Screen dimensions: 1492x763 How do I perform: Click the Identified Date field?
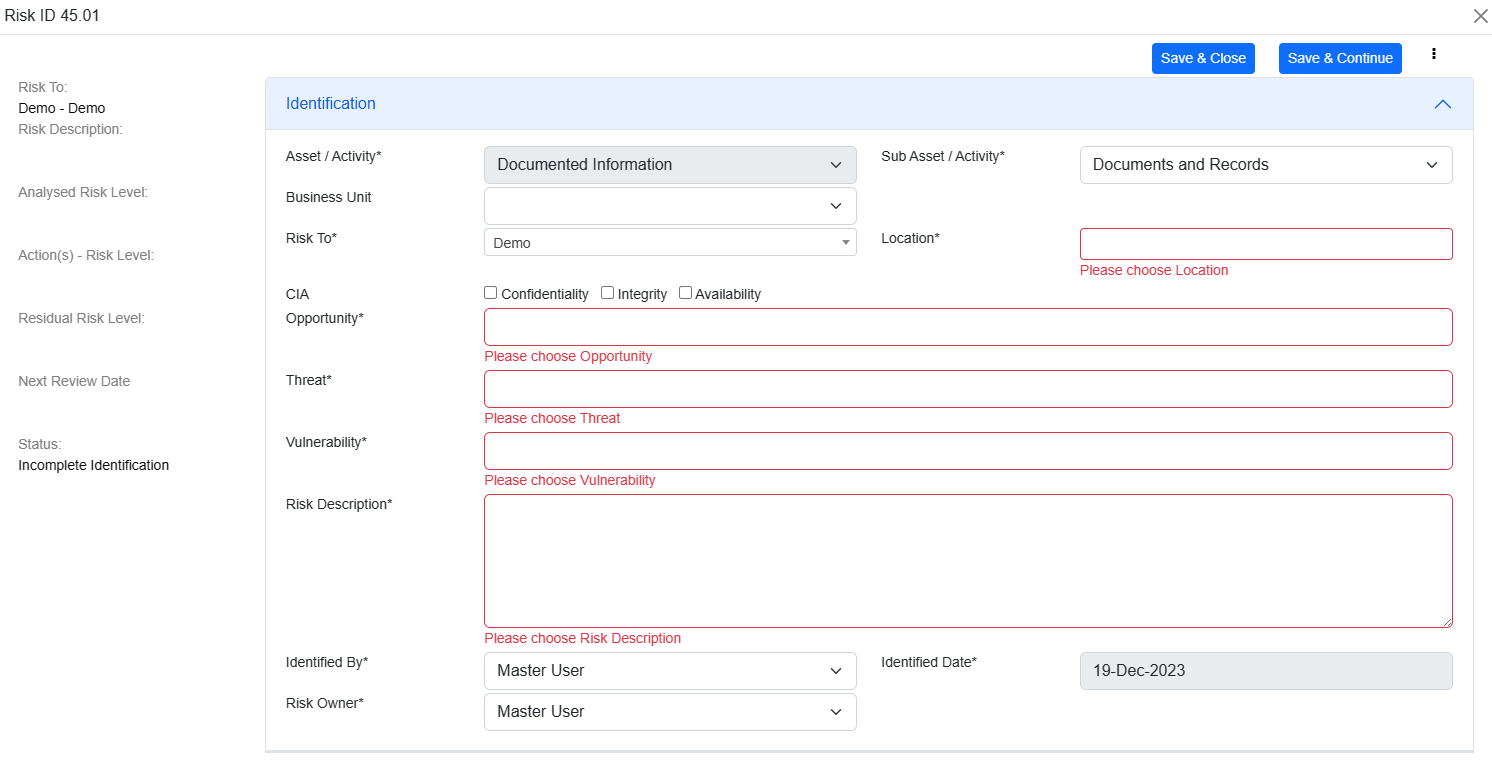tap(1265, 671)
